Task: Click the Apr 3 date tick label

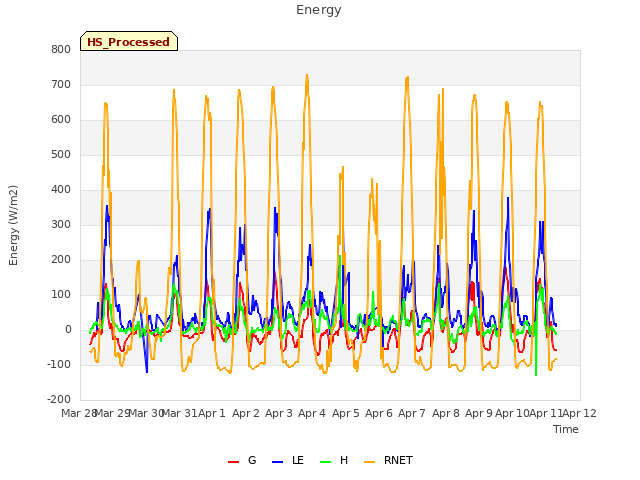Action: click(x=279, y=413)
